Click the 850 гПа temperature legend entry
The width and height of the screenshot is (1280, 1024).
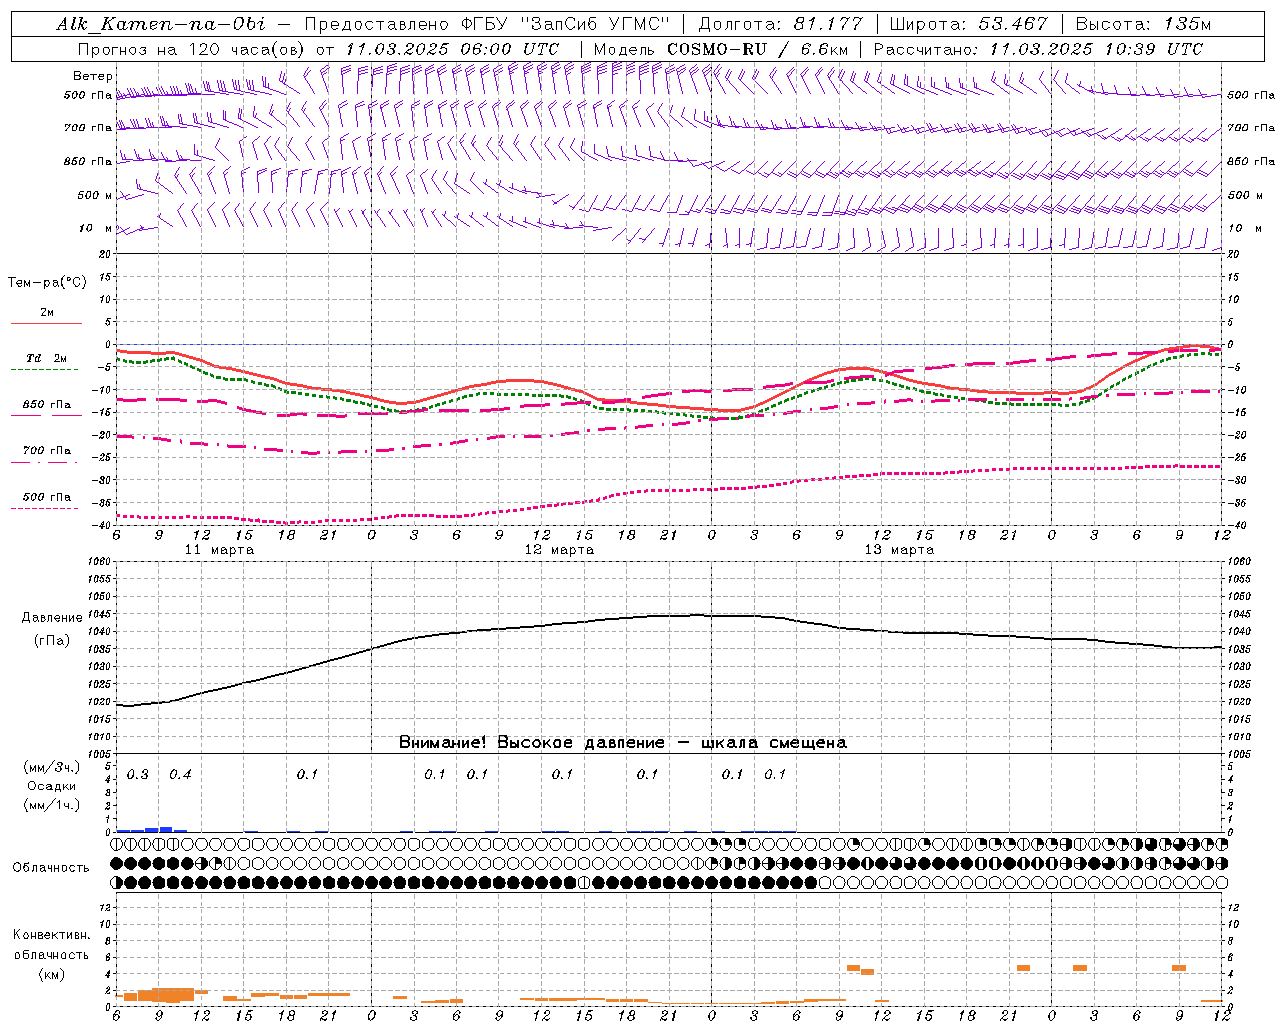point(47,405)
